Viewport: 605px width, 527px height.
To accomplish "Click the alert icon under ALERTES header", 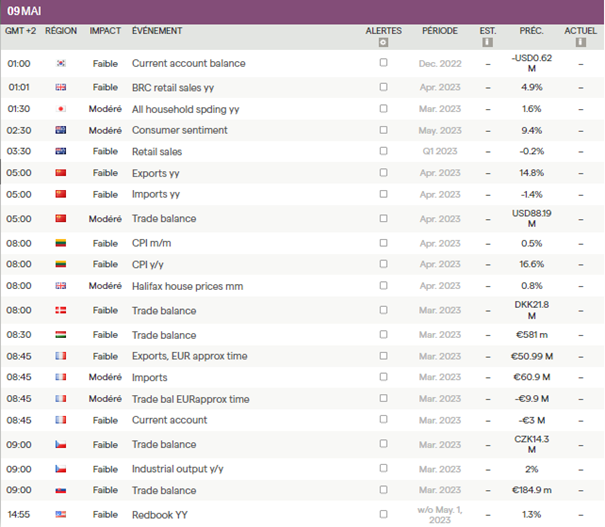I will 383,42.
